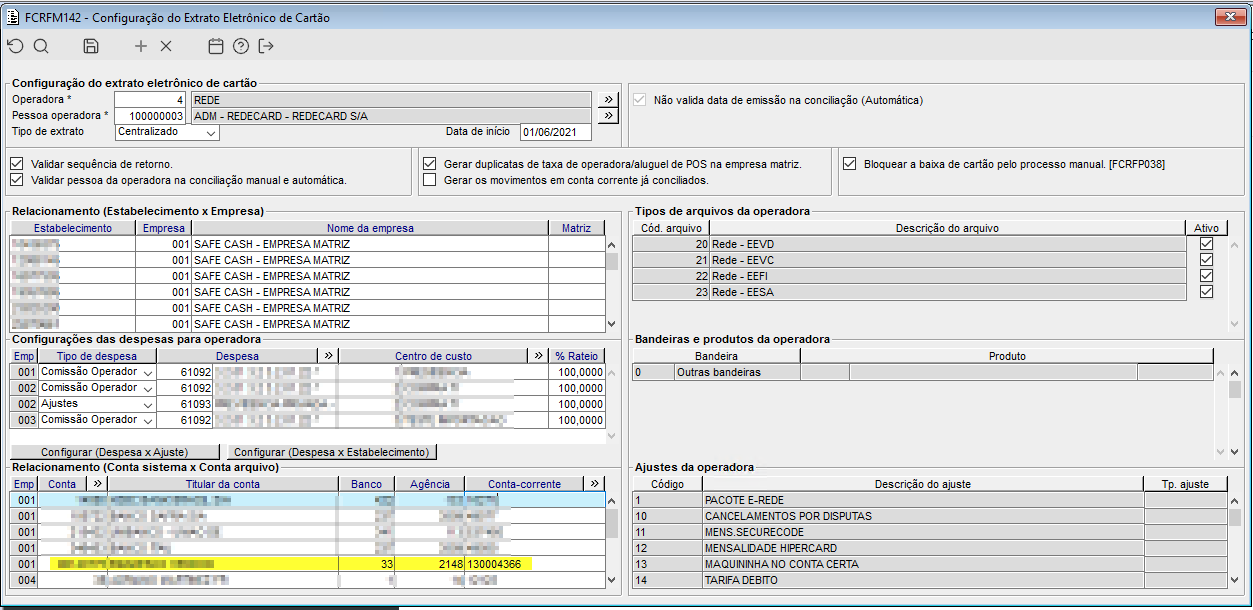Viewport: 1253px width, 610px height.
Task: Click the undo/refresh icon in the toolbar
Action: 15,46
